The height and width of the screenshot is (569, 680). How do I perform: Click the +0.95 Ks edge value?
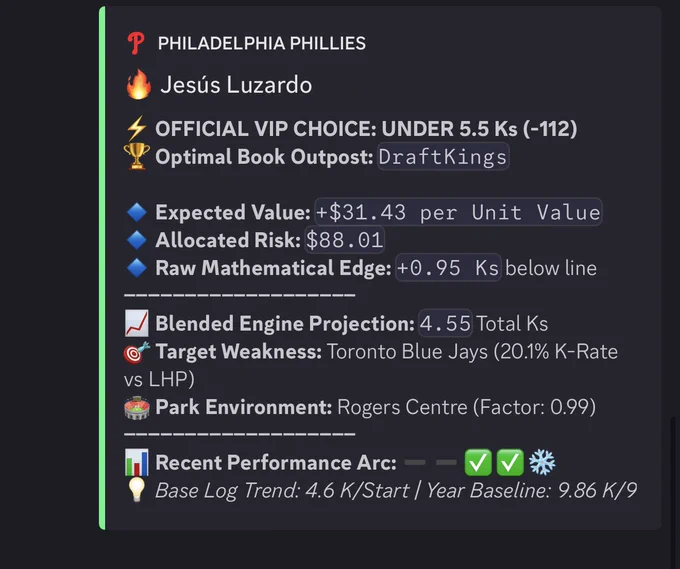448,268
